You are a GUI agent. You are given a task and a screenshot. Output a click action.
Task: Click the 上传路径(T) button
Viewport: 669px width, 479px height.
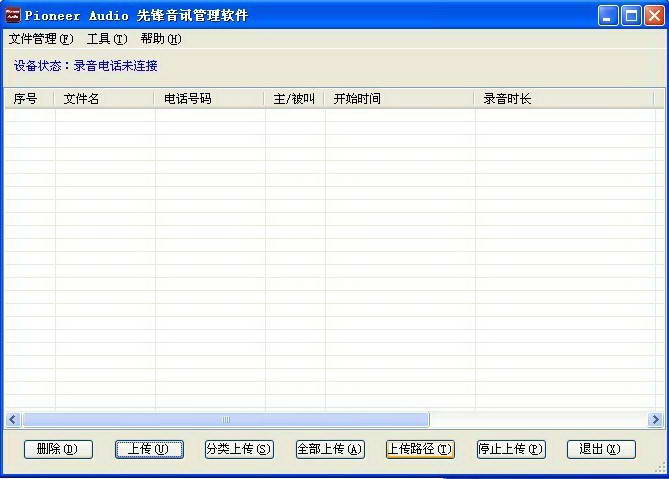click(420, 450)
